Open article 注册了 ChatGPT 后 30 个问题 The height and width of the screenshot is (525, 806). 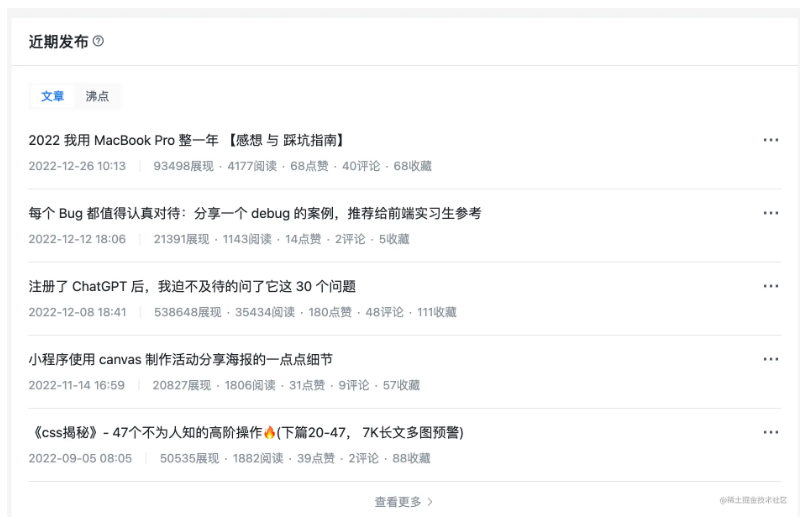192,286
